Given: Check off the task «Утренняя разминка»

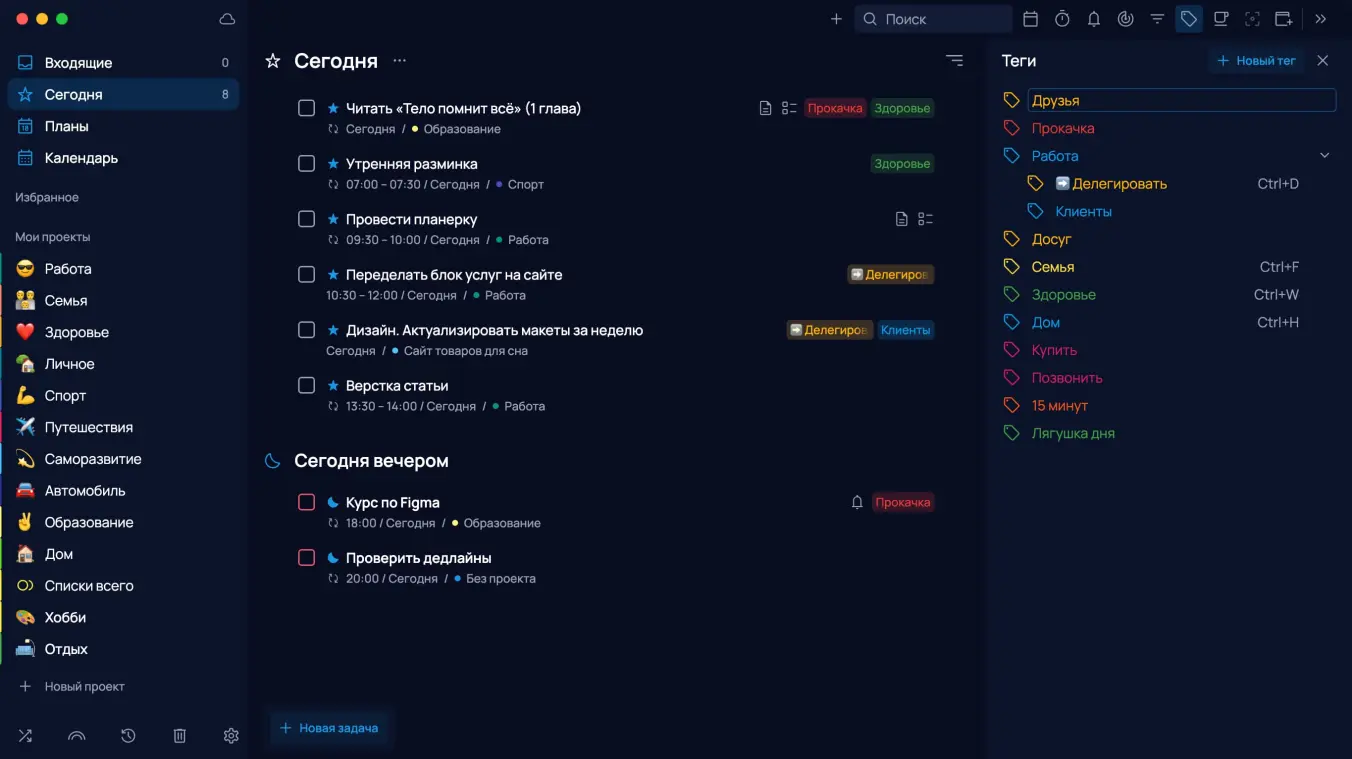Looking at the screenshot, I should pos(307,164).
